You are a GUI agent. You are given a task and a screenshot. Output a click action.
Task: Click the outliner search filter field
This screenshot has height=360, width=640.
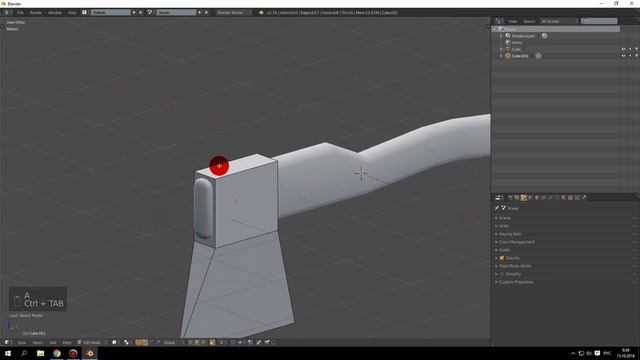pos(599,21)
